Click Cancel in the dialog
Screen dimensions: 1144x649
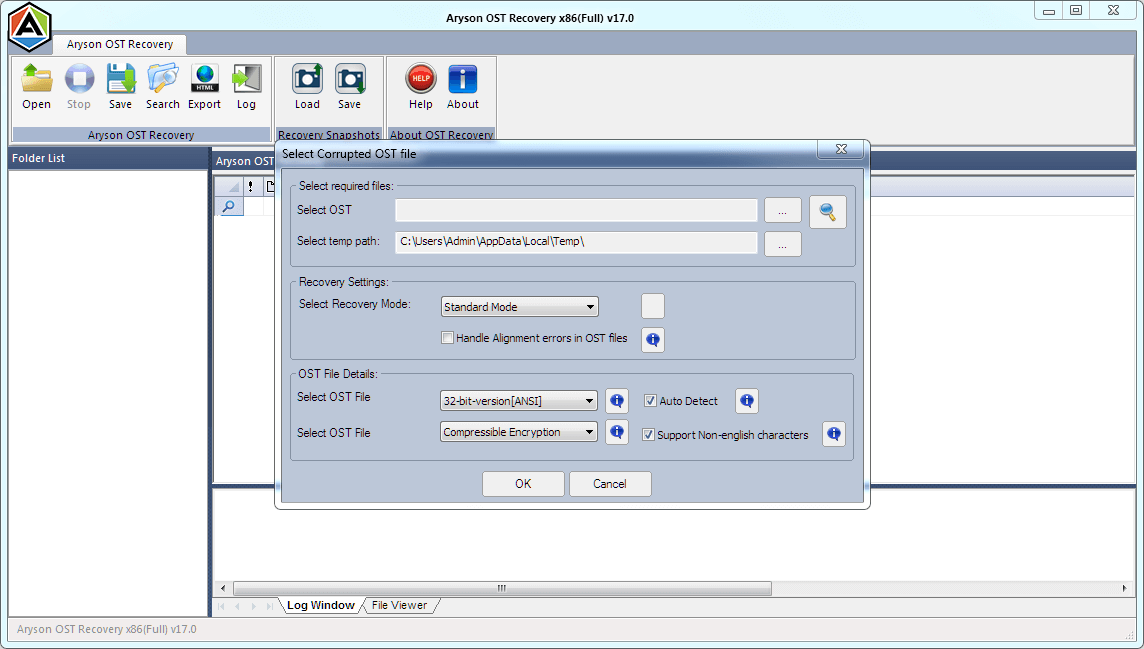(610, 483)
